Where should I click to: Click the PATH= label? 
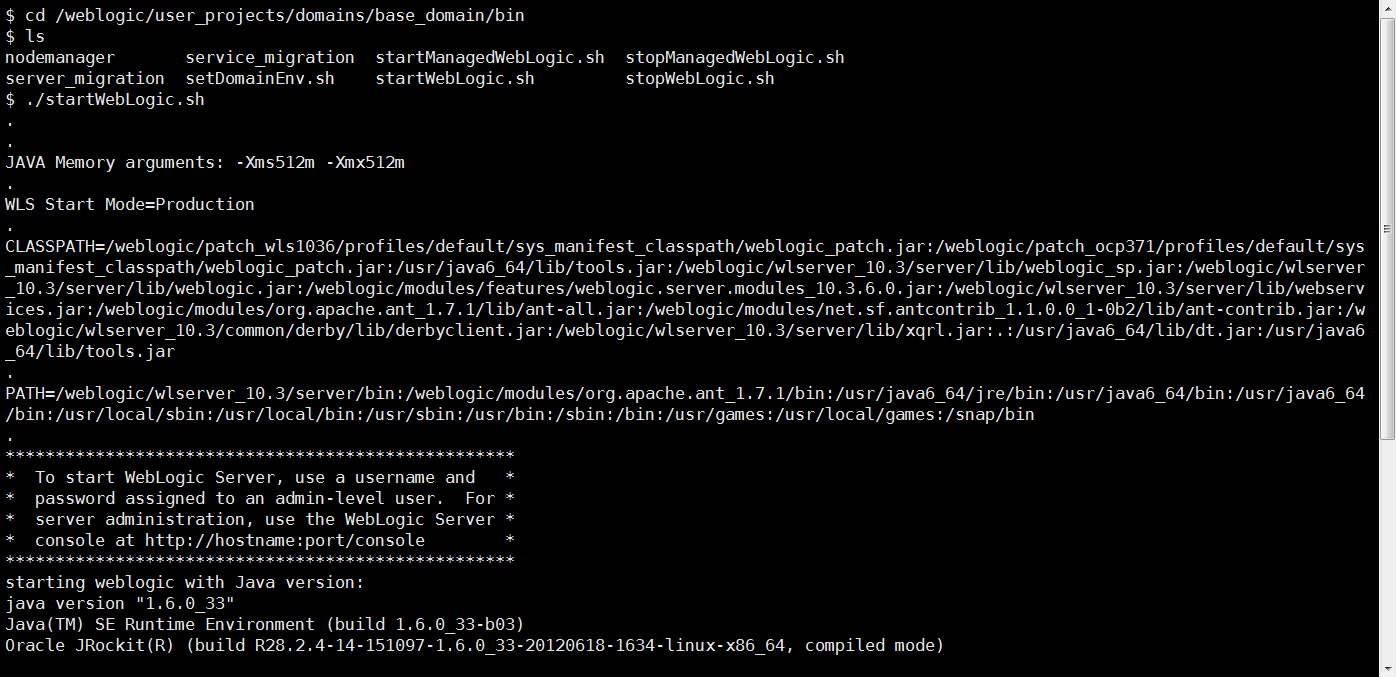25,394
